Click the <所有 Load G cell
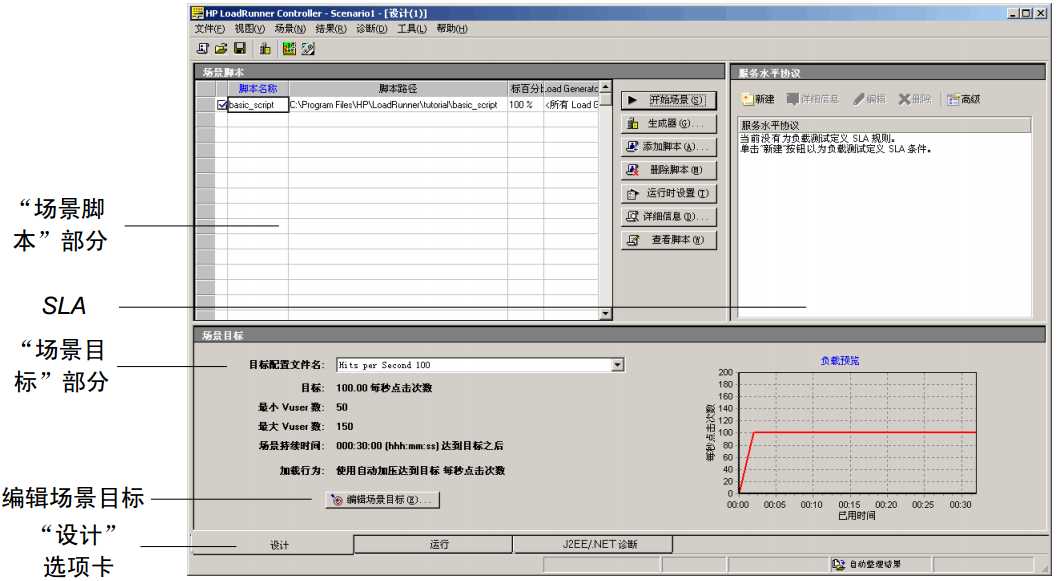The width and height of the screenshot is (1058, 581). 571,105
